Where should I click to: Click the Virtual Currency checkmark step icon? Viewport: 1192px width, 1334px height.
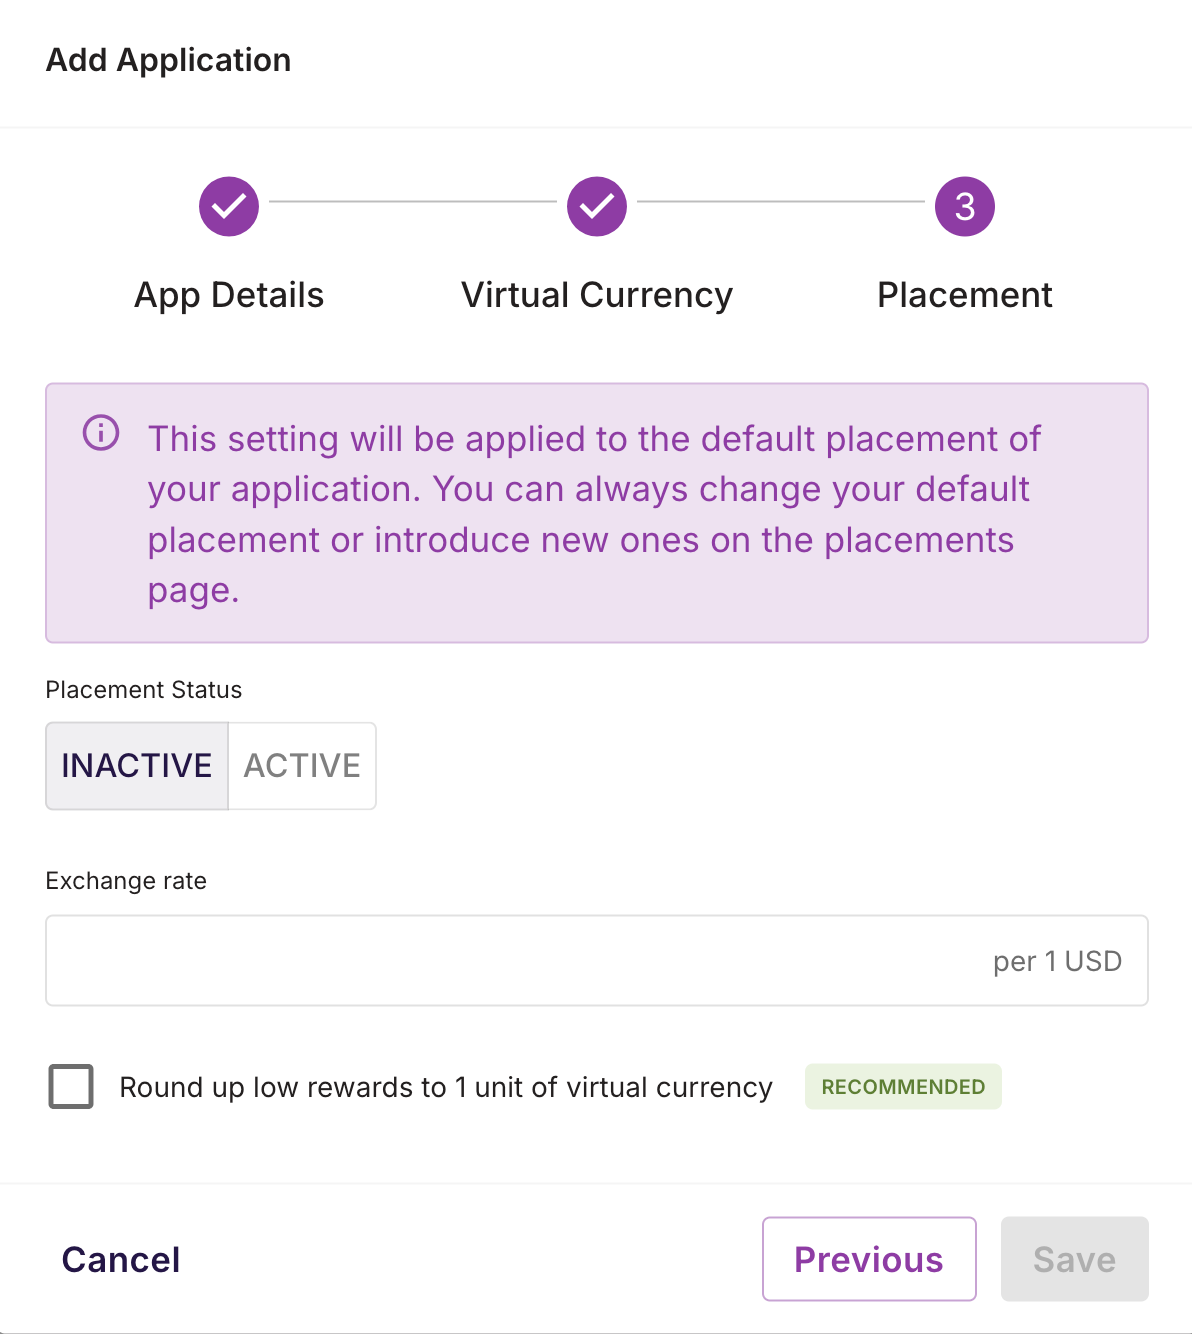coord(597,207)
